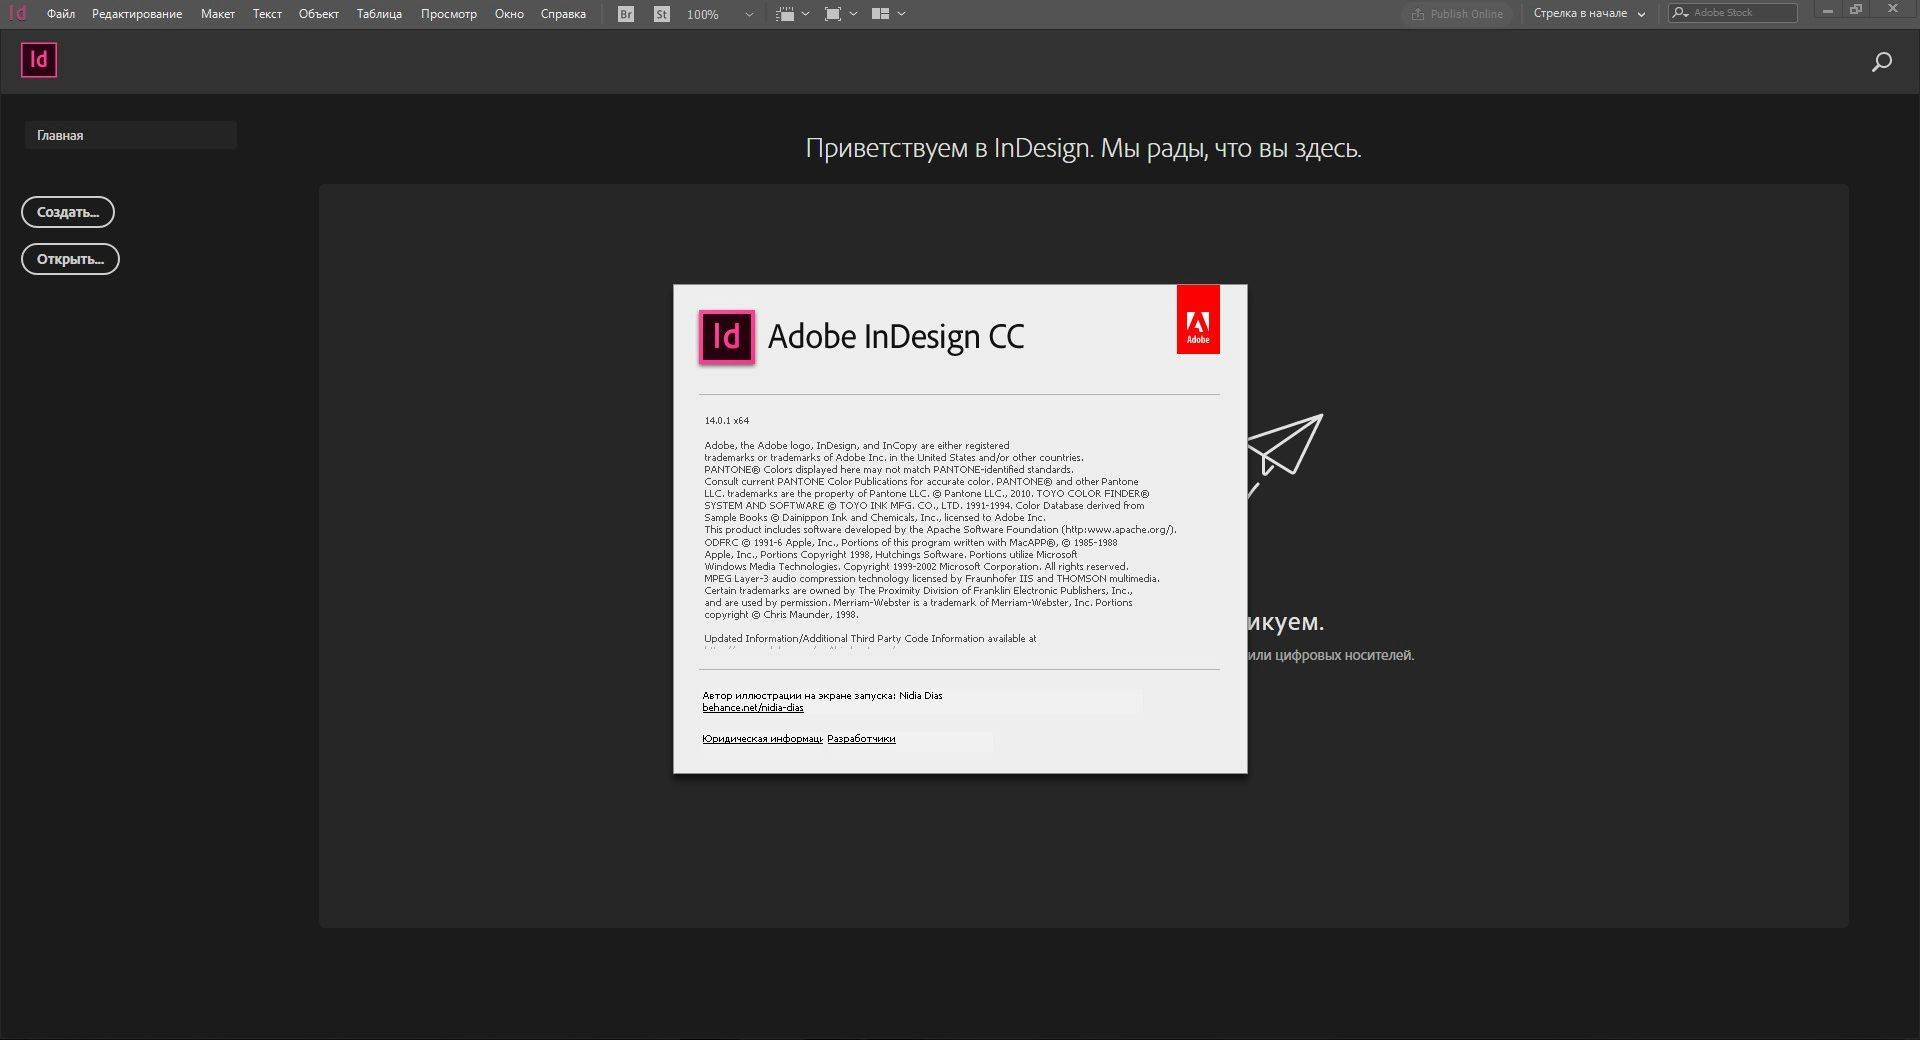Click the red Adobe logo in dialog

tap(1198, 319)
